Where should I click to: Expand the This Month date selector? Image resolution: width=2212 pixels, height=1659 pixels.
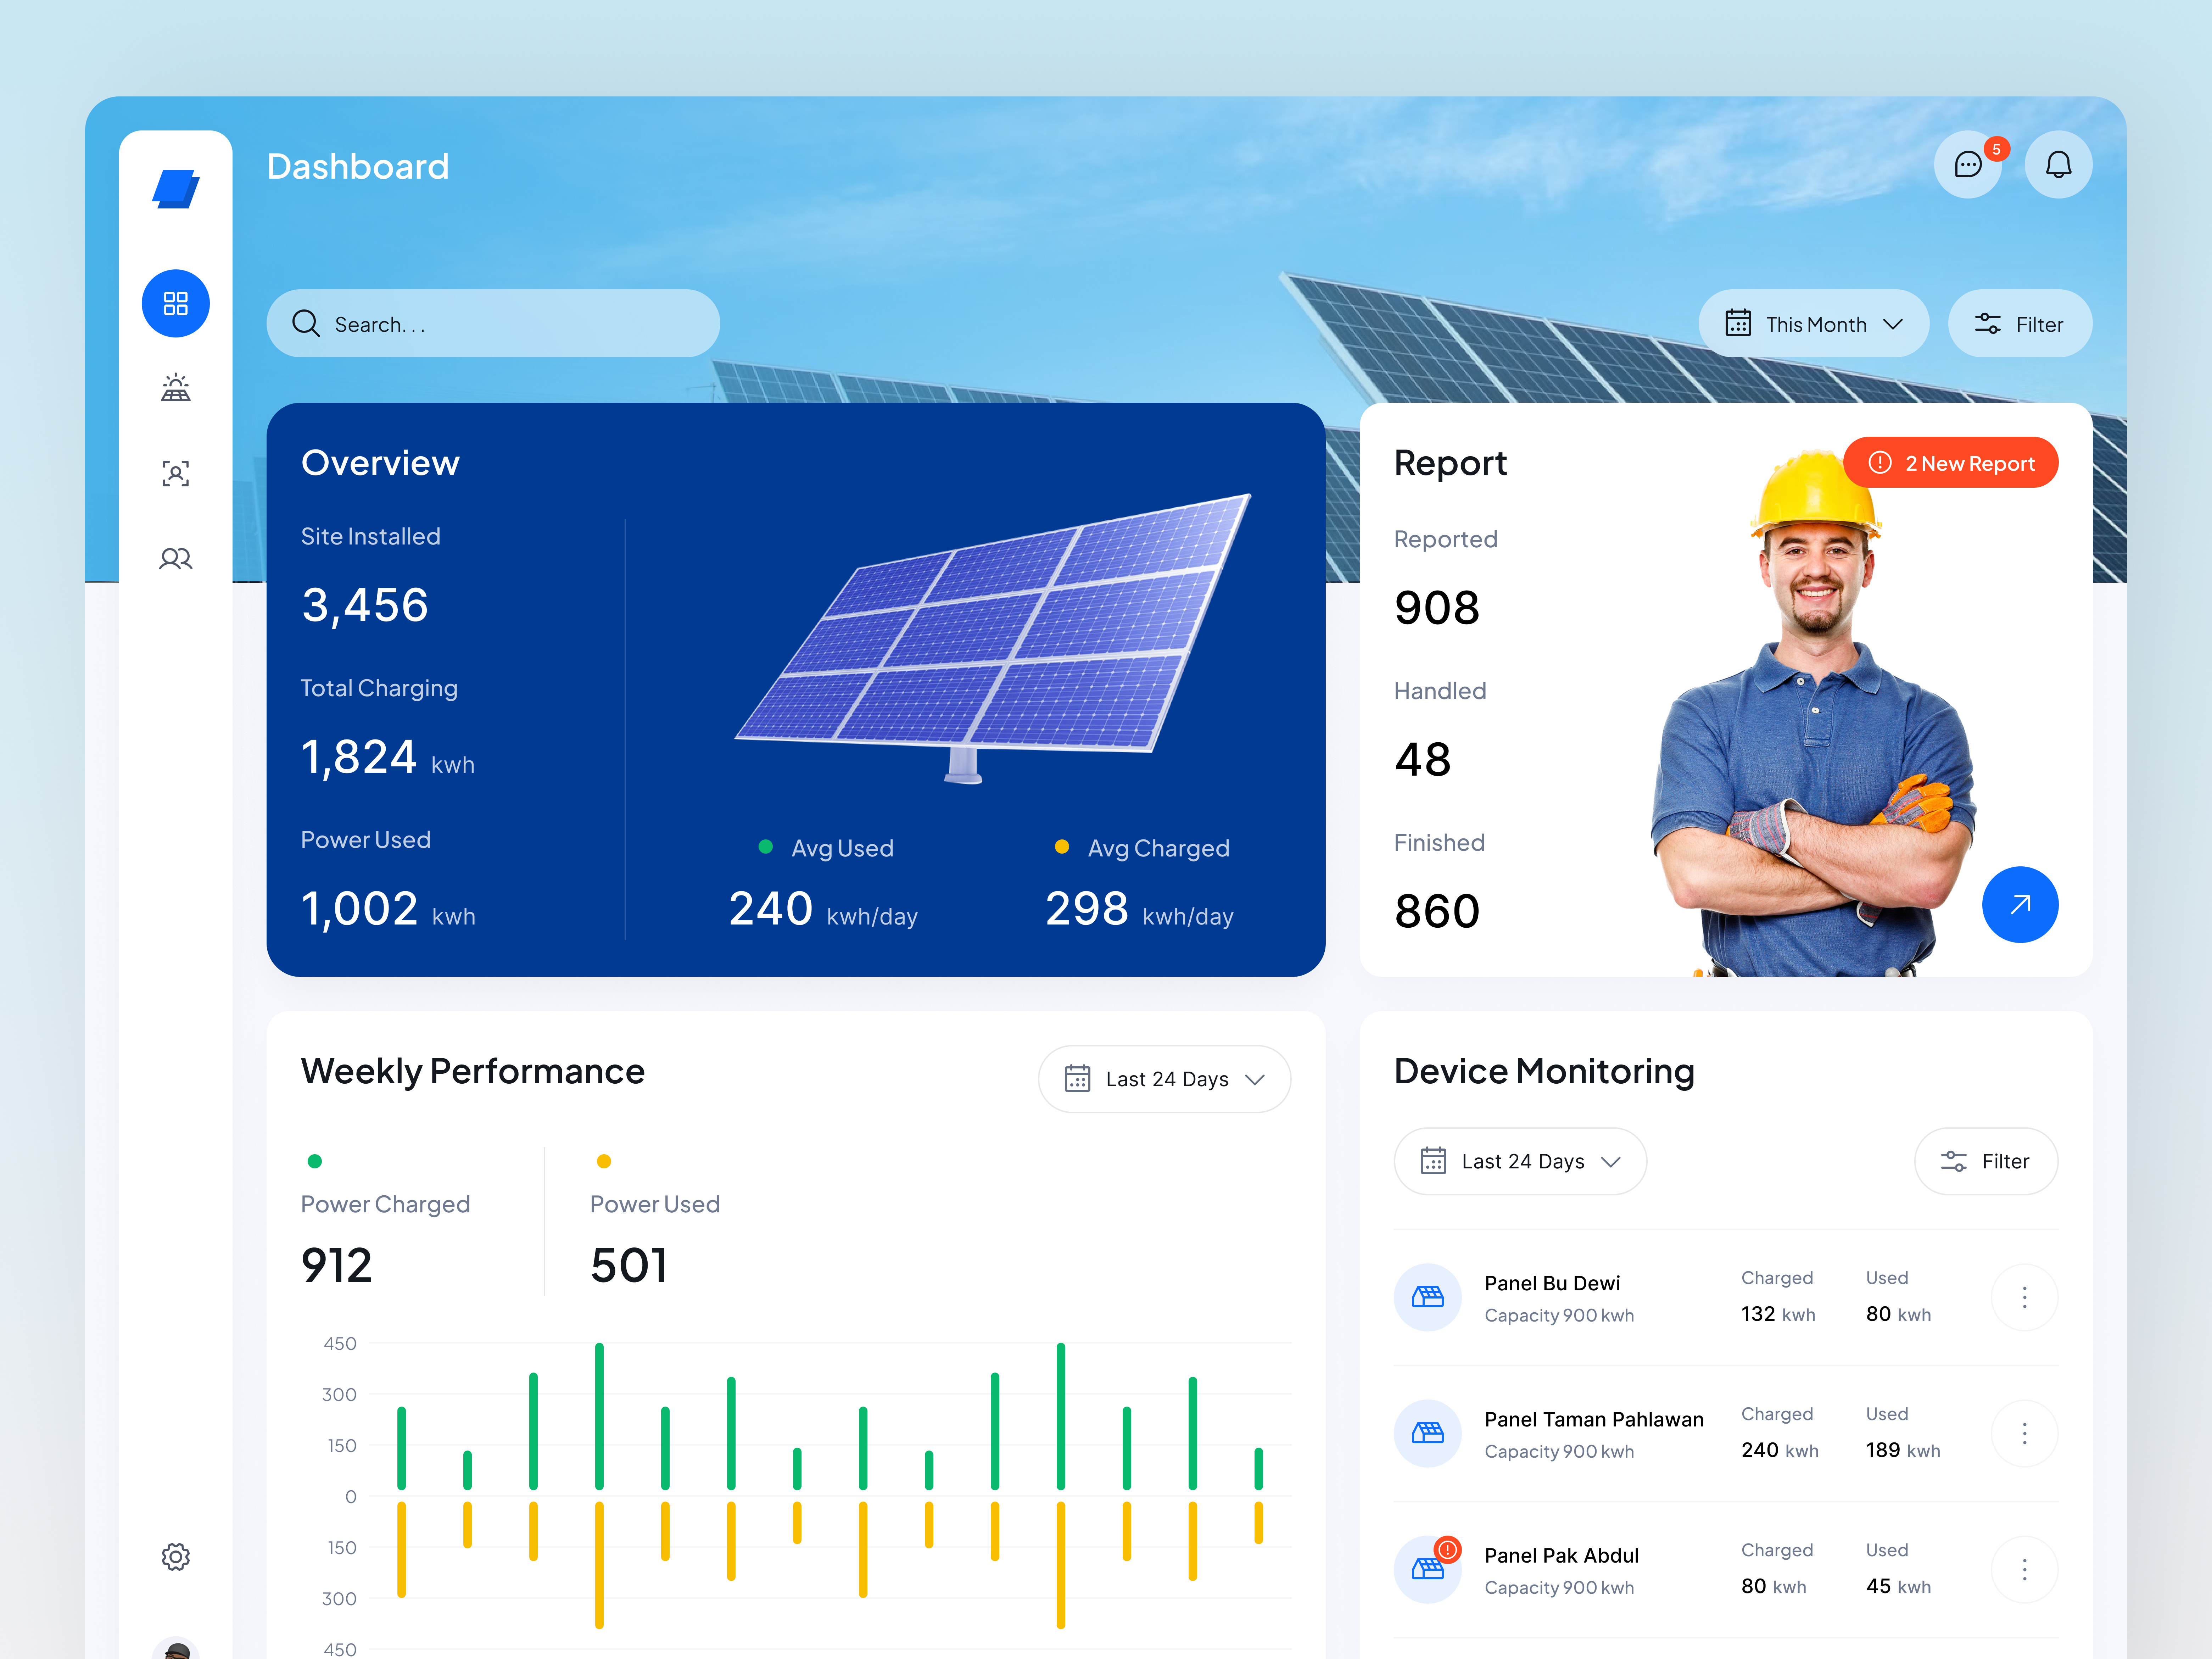pos(1813,323)
